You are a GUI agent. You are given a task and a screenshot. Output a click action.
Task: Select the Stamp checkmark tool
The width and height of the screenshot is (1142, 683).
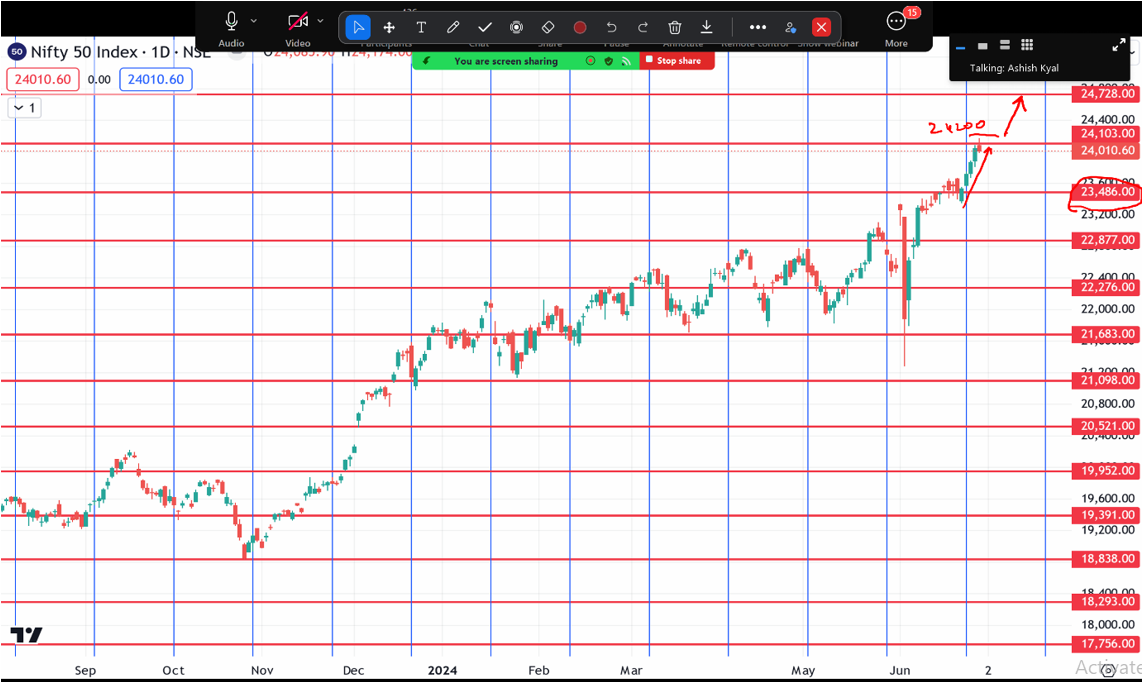(484, 28)
